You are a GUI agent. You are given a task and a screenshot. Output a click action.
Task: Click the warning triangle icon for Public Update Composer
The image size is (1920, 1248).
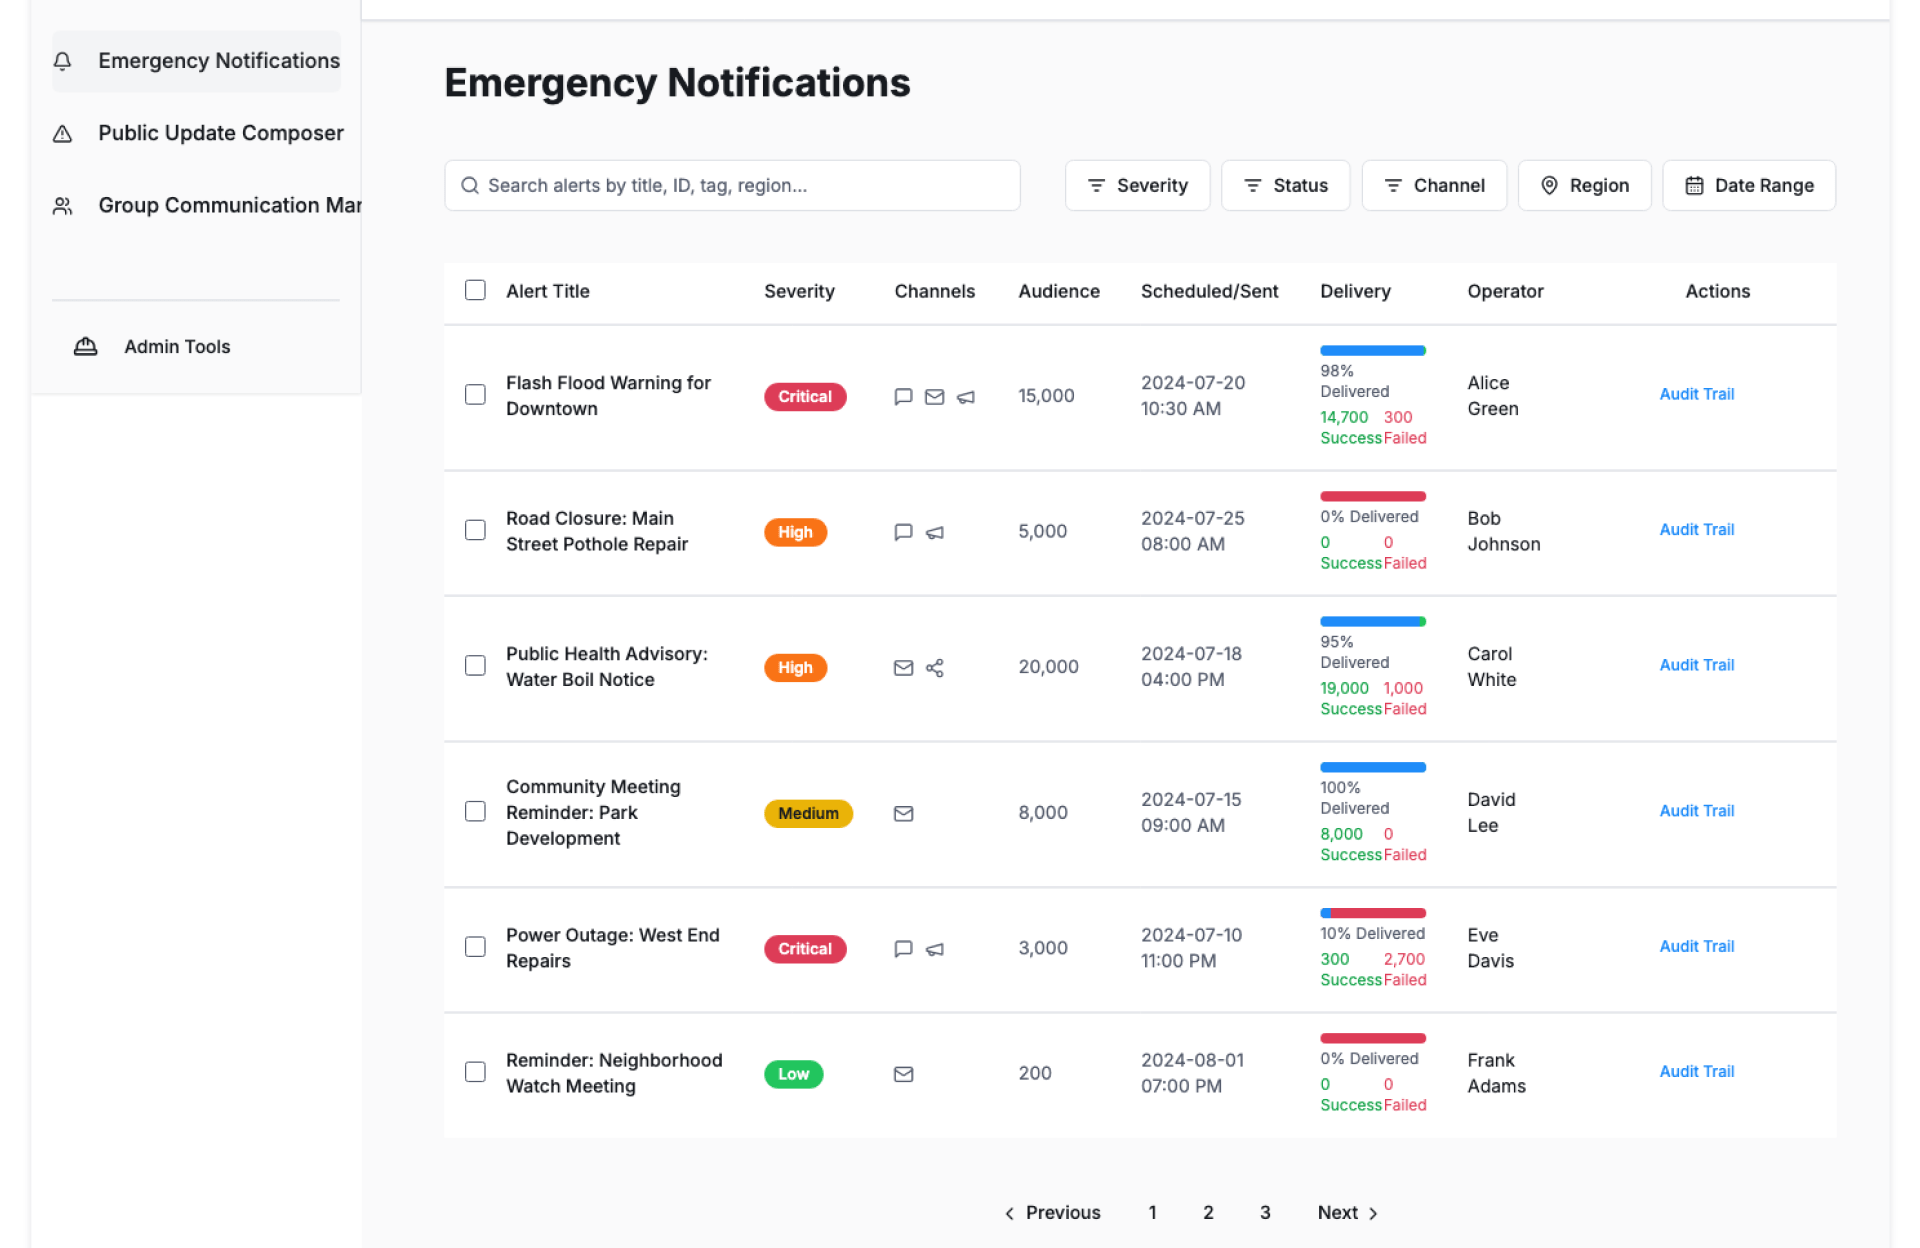(62, 133)
